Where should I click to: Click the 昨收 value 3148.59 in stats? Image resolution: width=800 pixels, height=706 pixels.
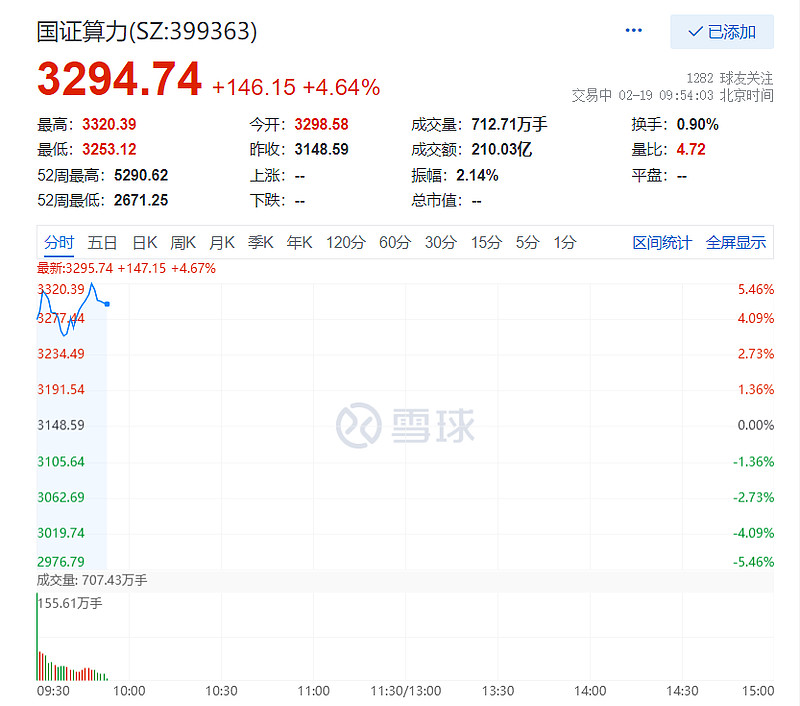pos(321,149)
